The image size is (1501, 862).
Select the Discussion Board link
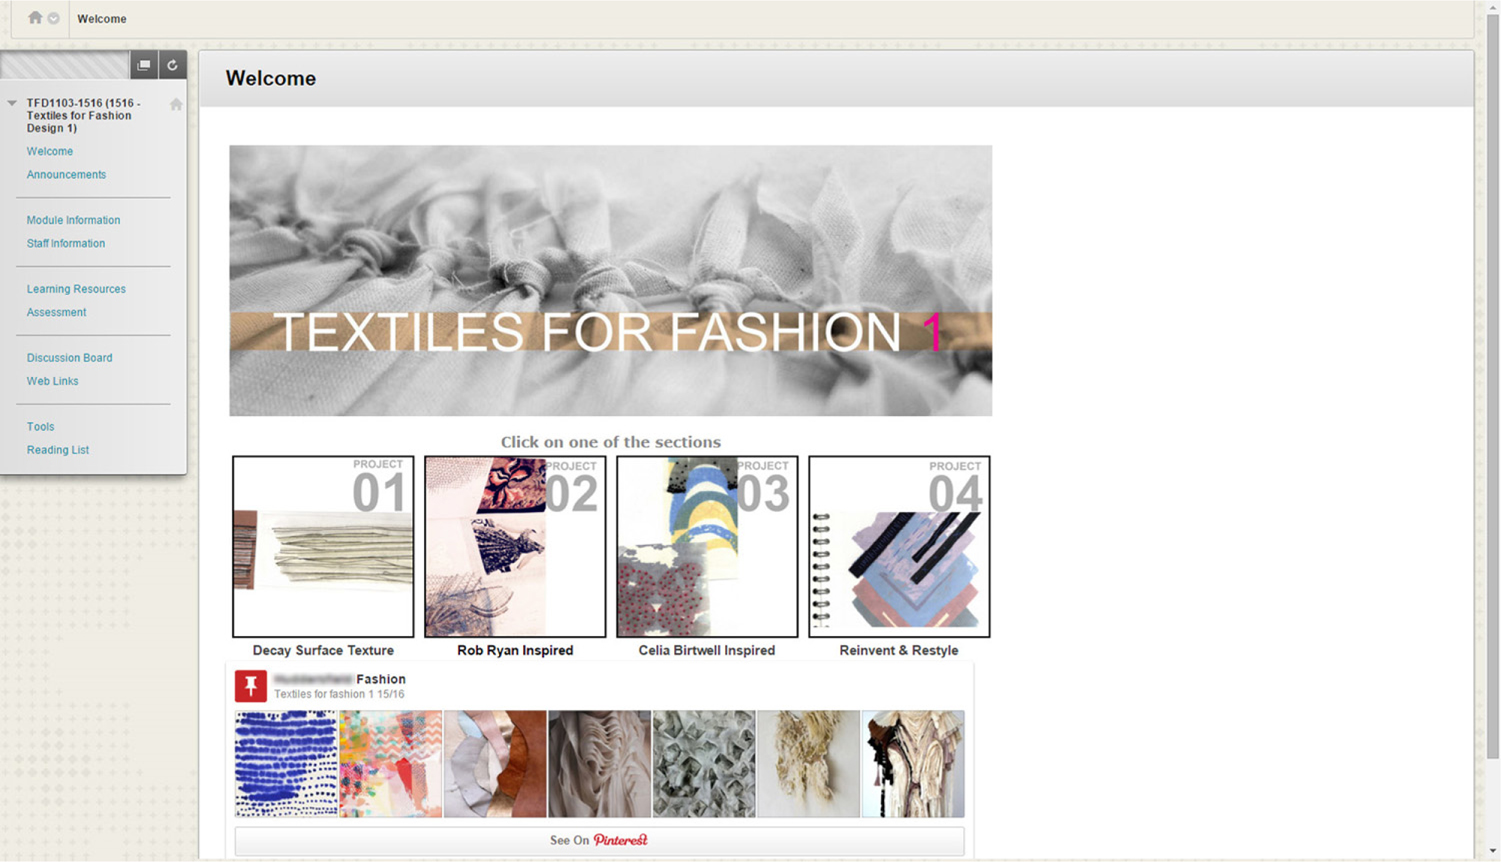click(69, 358)
